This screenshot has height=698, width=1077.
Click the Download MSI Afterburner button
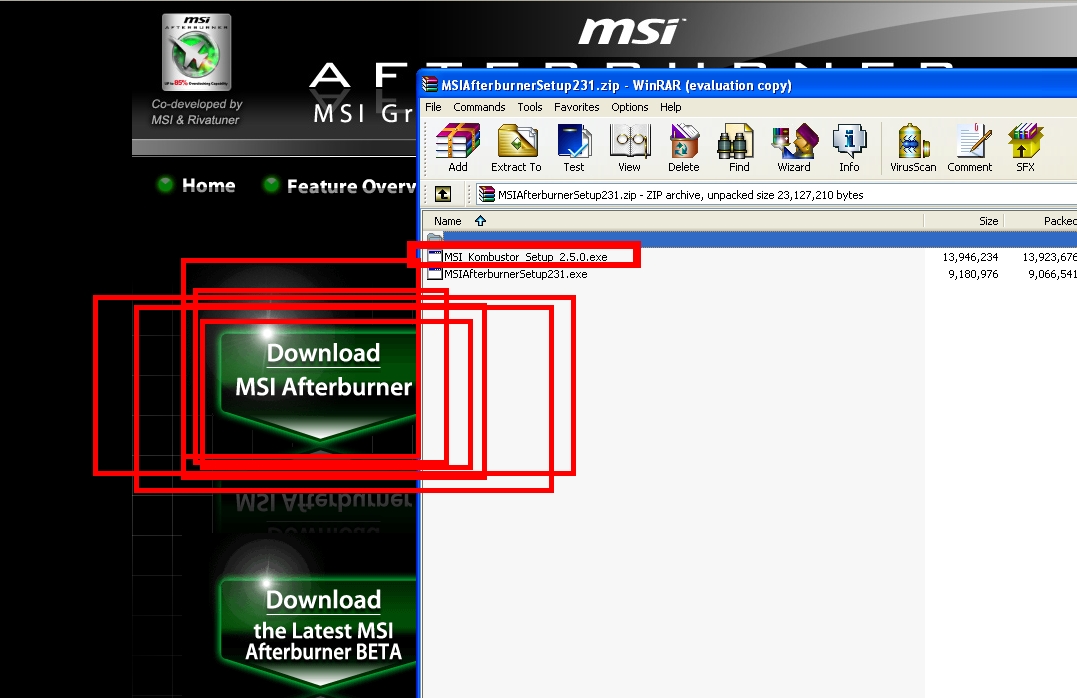322,372
